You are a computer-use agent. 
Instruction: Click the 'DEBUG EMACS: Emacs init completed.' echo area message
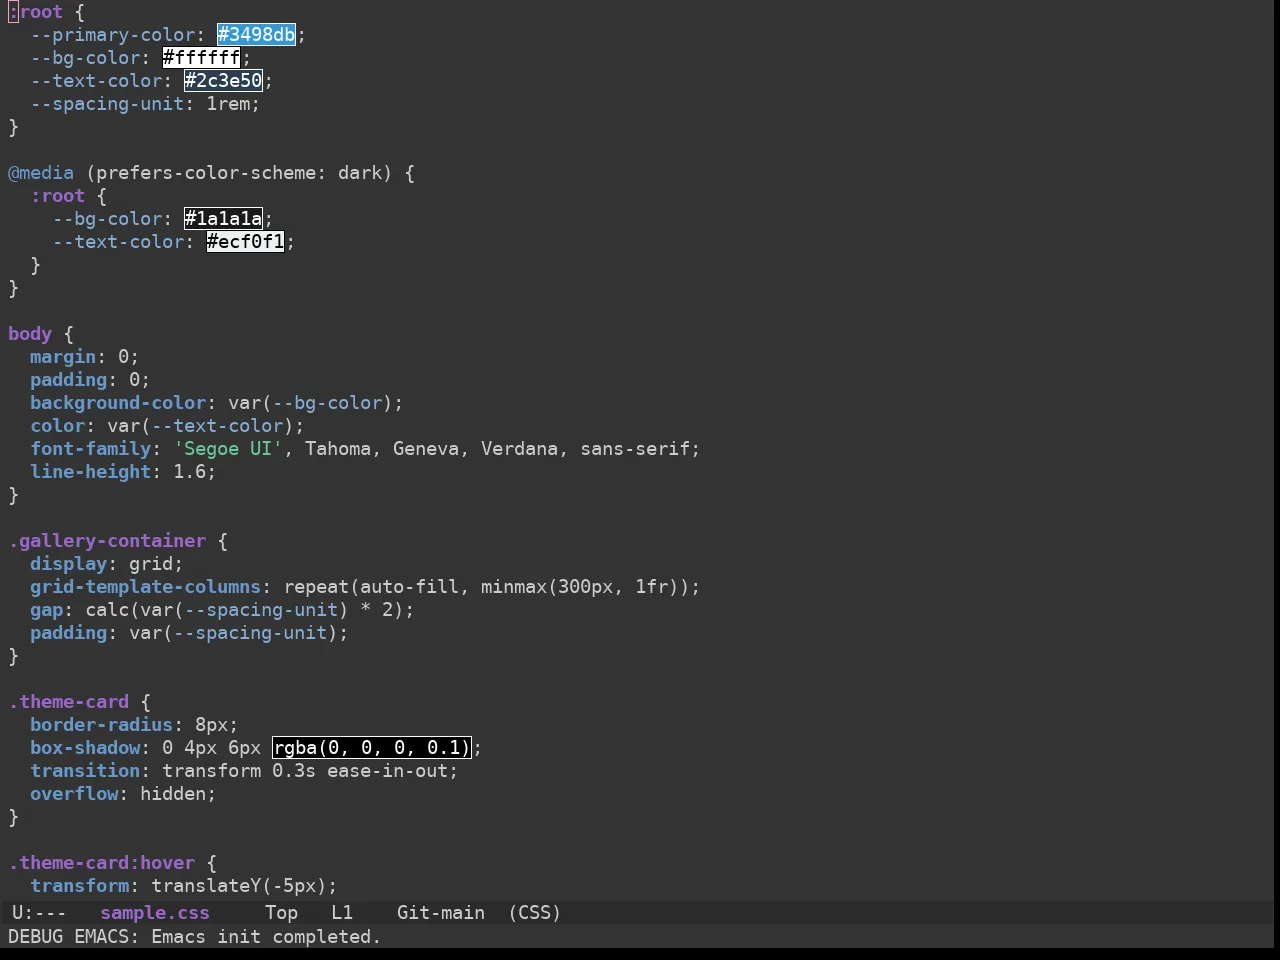(195, 937)
